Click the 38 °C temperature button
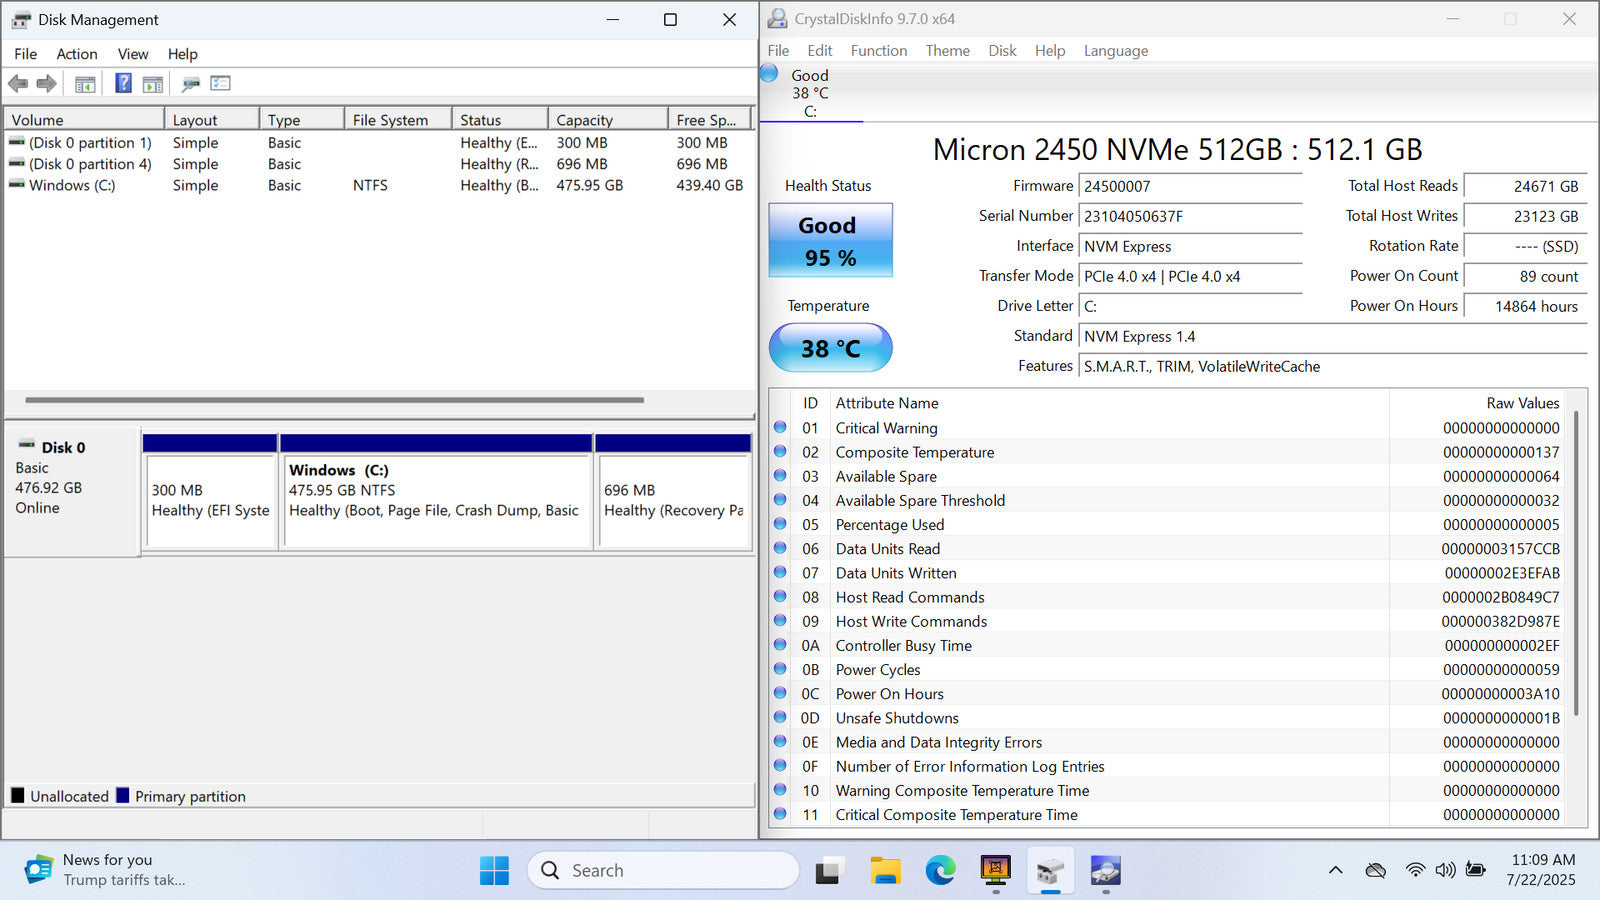 (x=830, y=348)
